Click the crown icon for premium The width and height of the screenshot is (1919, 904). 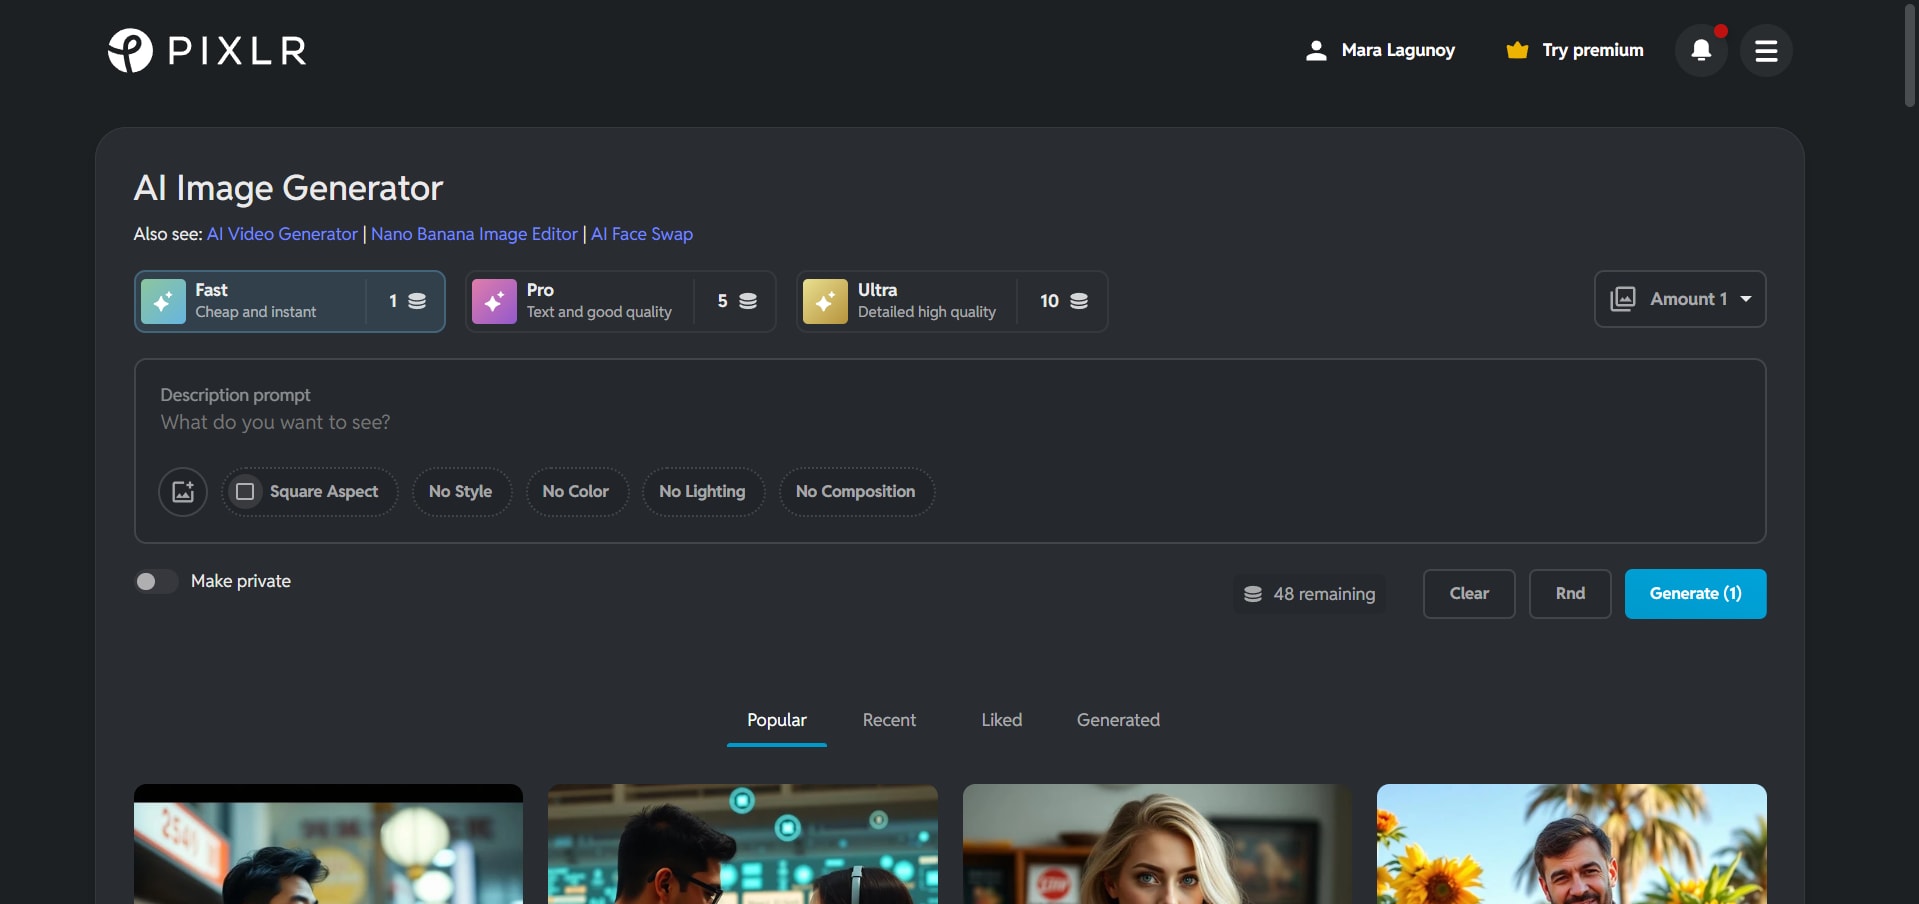1517,50
